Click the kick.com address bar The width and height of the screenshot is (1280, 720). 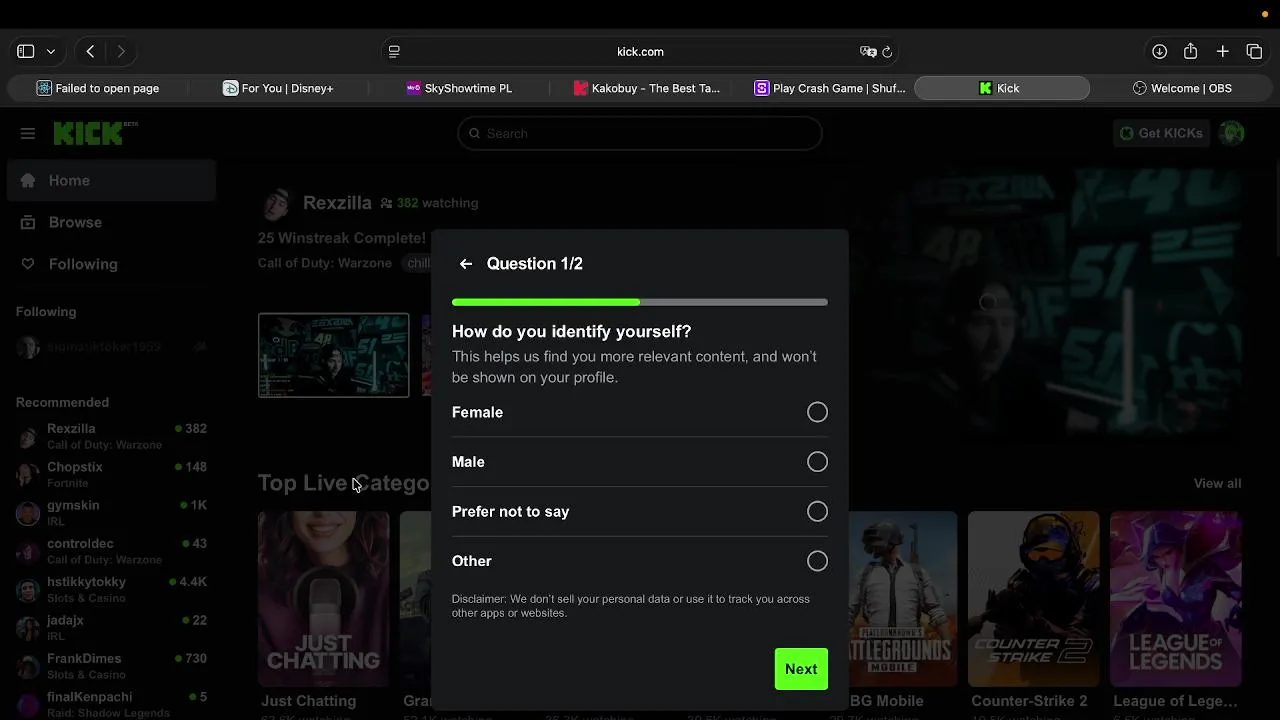point(640,51)
